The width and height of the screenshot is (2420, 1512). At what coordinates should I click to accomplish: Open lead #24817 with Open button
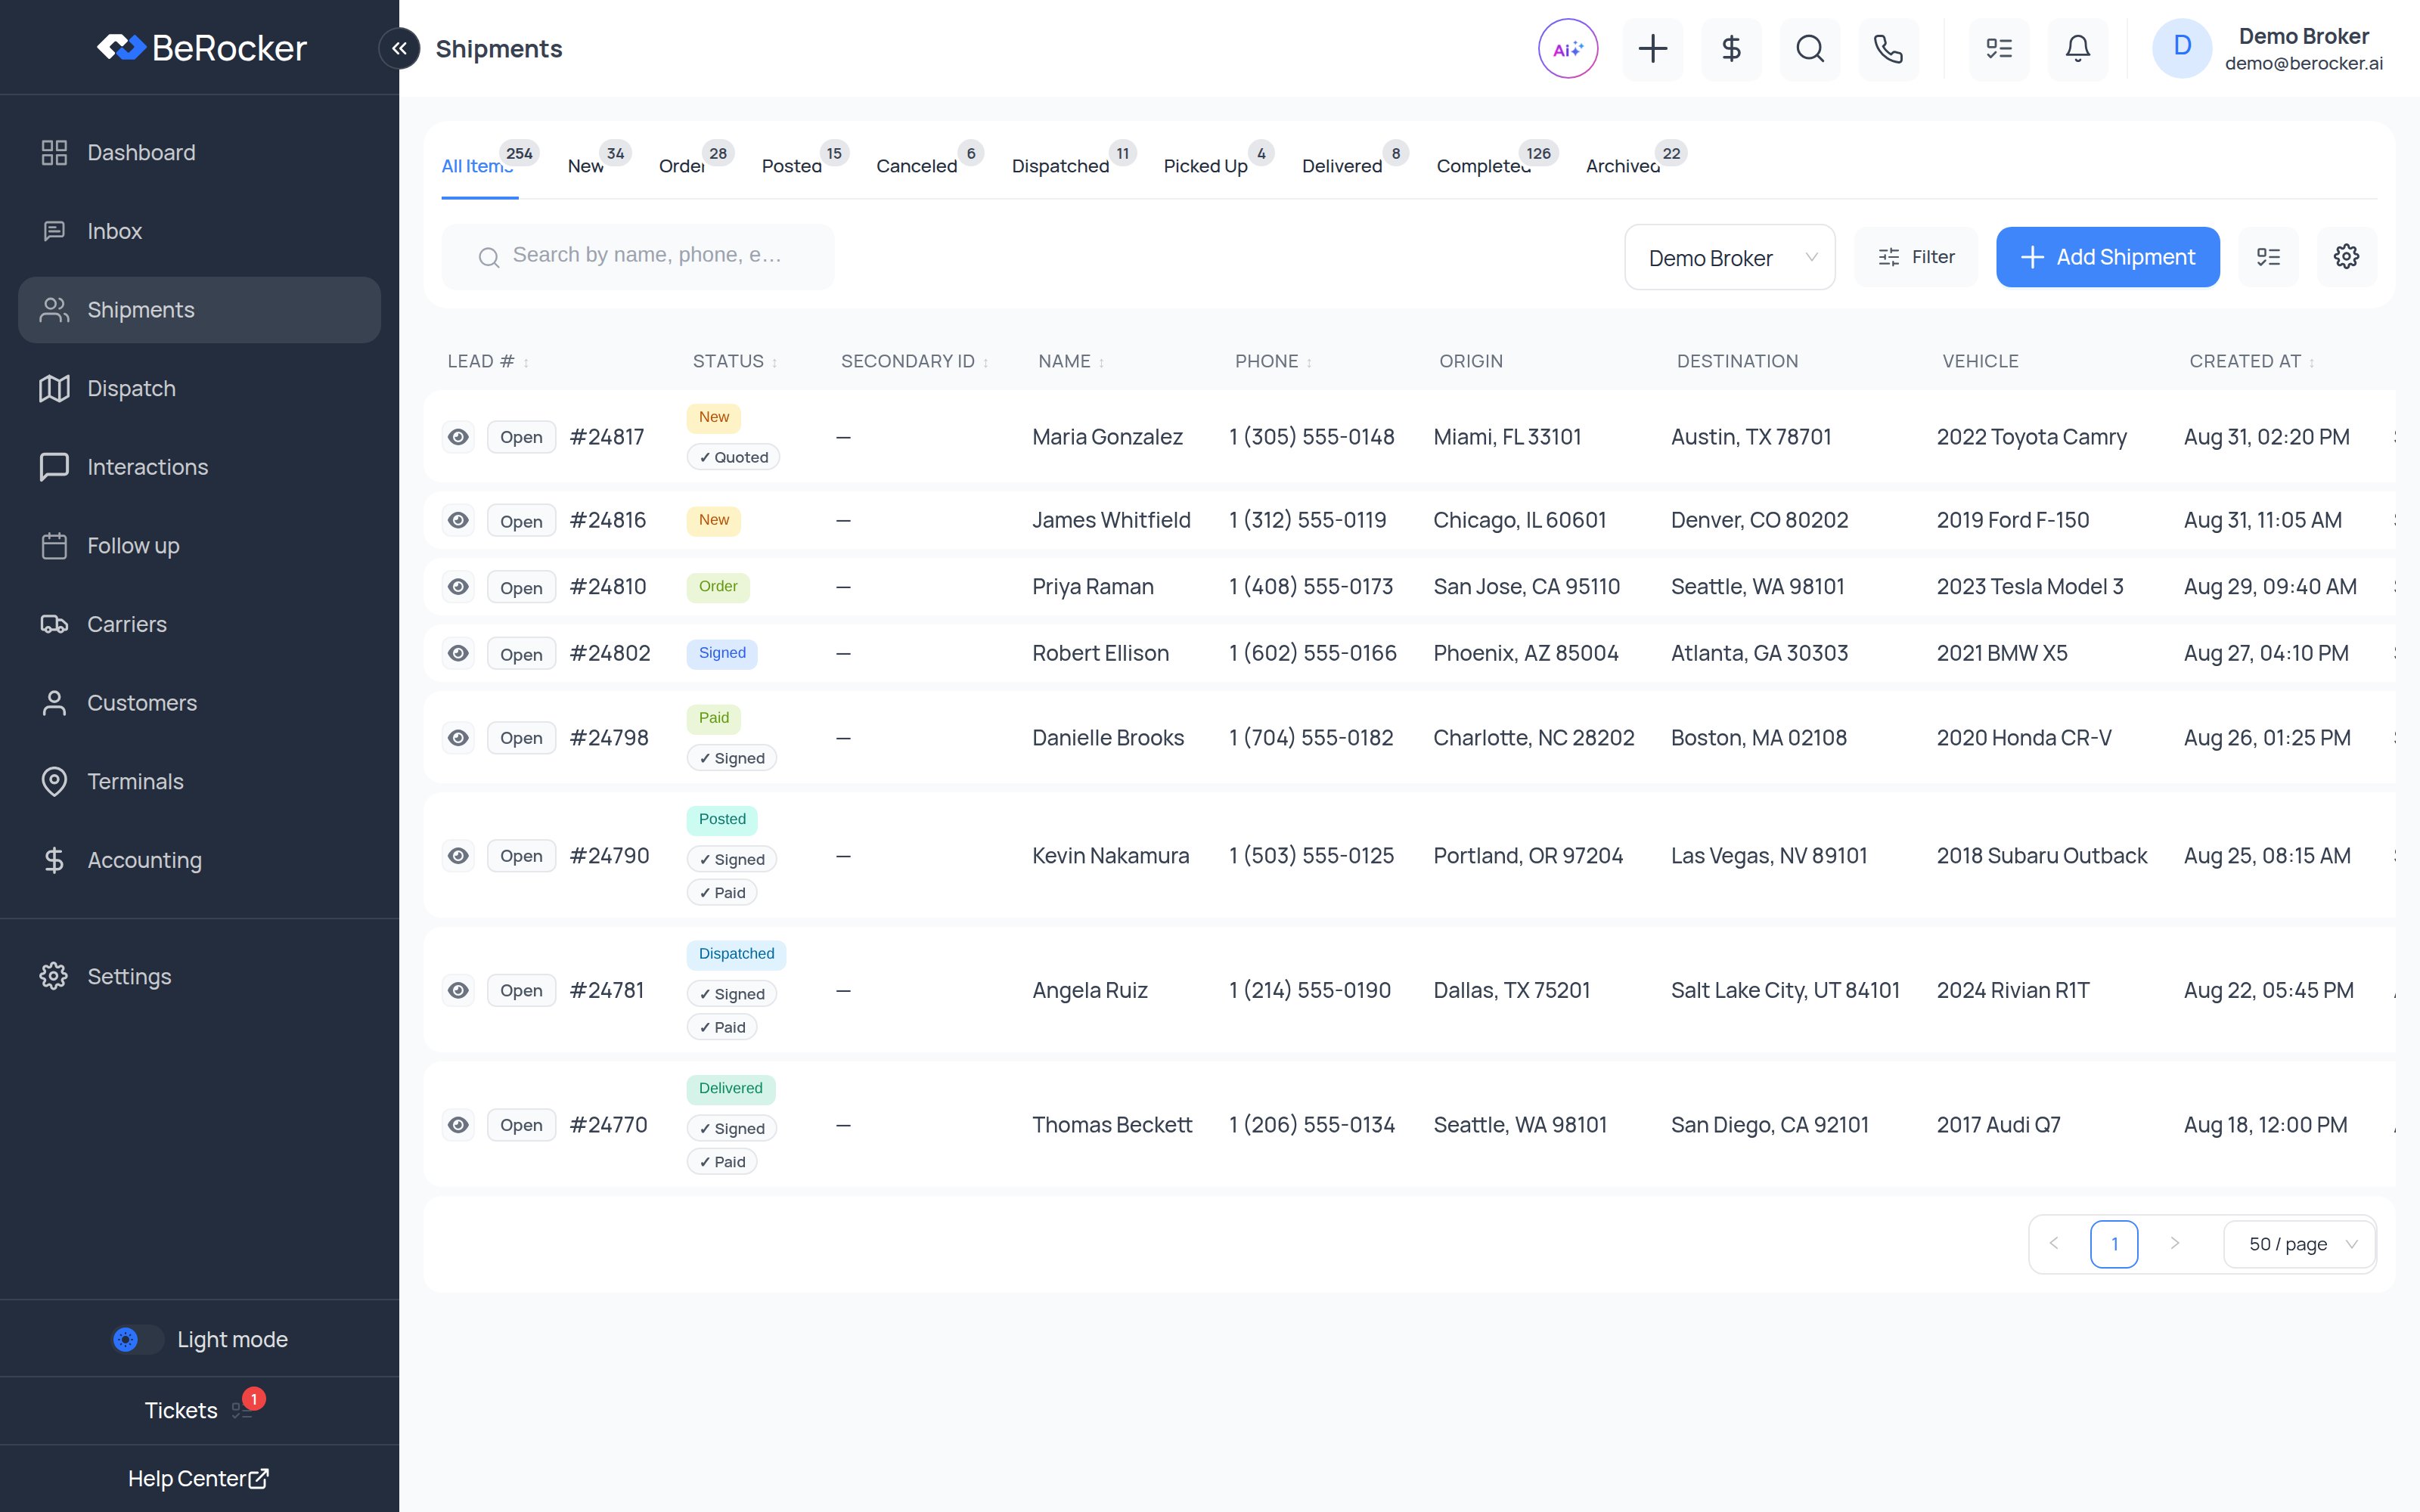(521, 437)
